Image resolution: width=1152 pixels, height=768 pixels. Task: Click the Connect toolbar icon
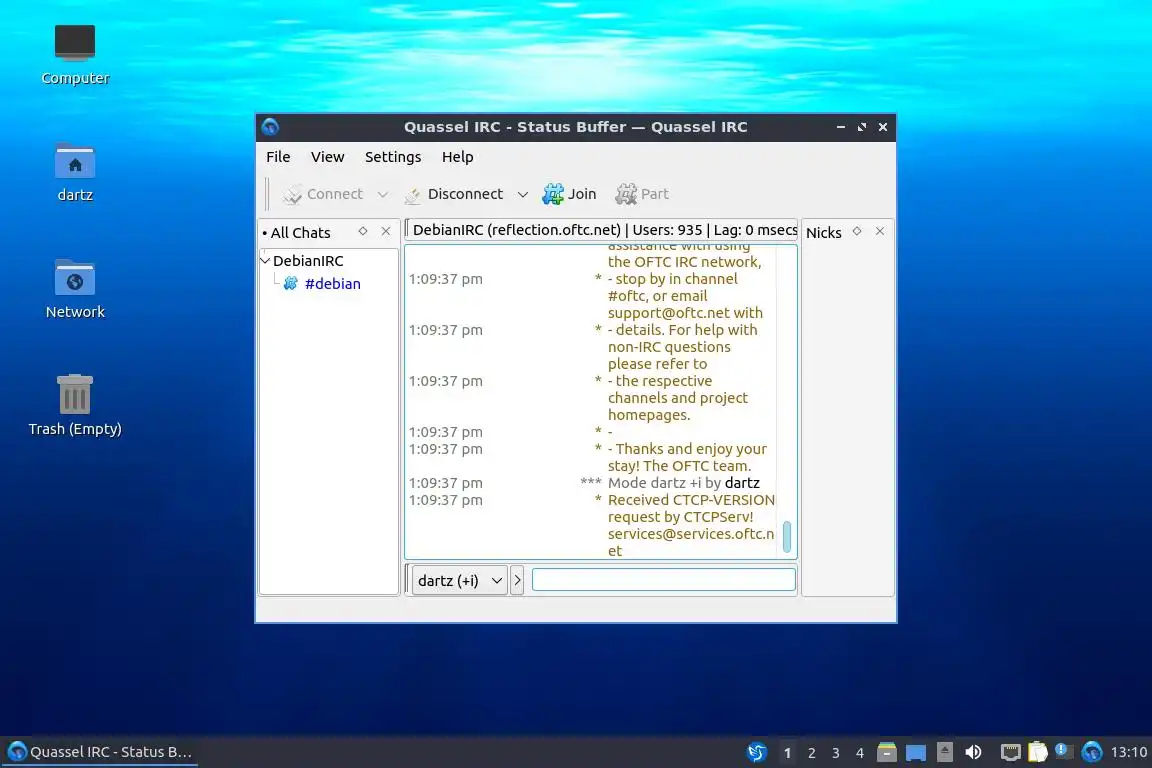(x=292, y=194)
